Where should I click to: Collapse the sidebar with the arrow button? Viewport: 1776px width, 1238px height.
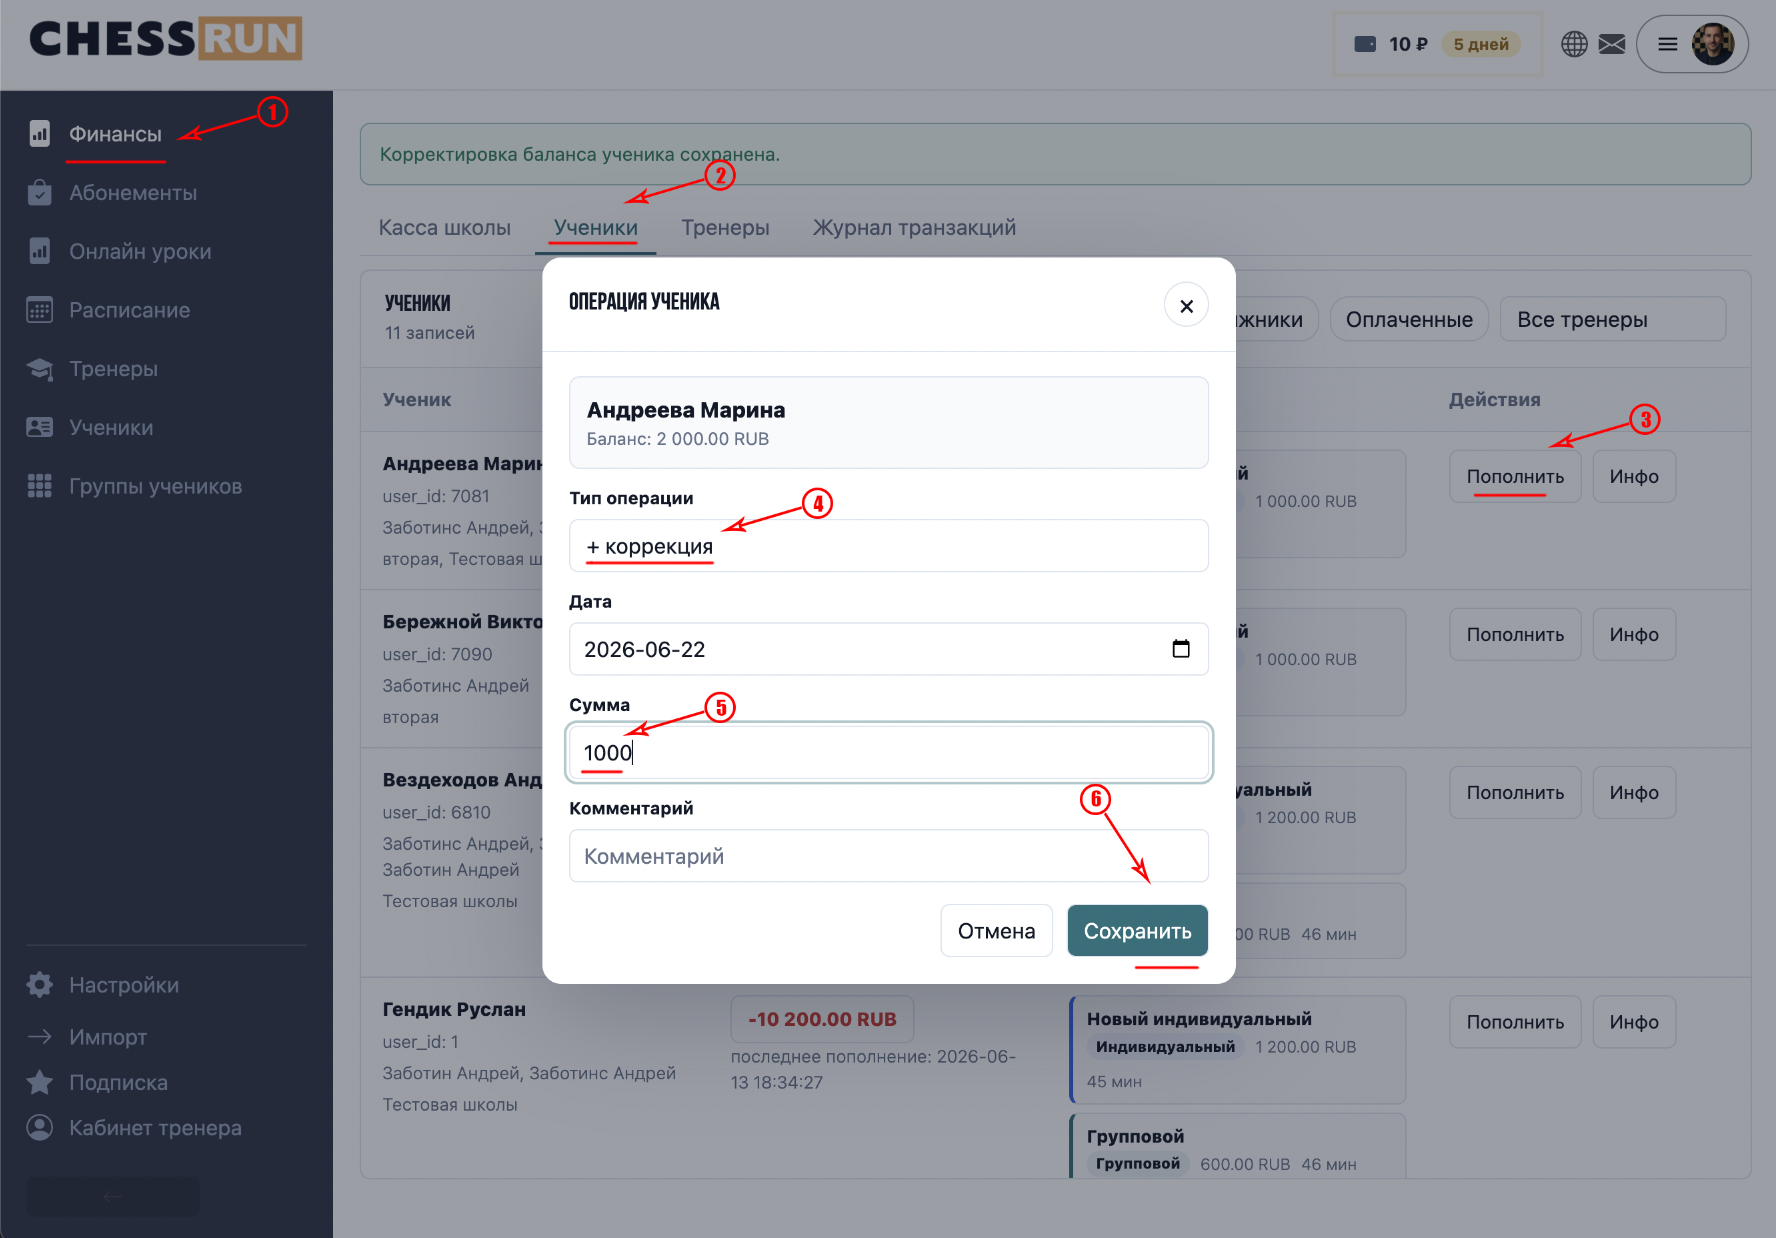pos(113,1196)
